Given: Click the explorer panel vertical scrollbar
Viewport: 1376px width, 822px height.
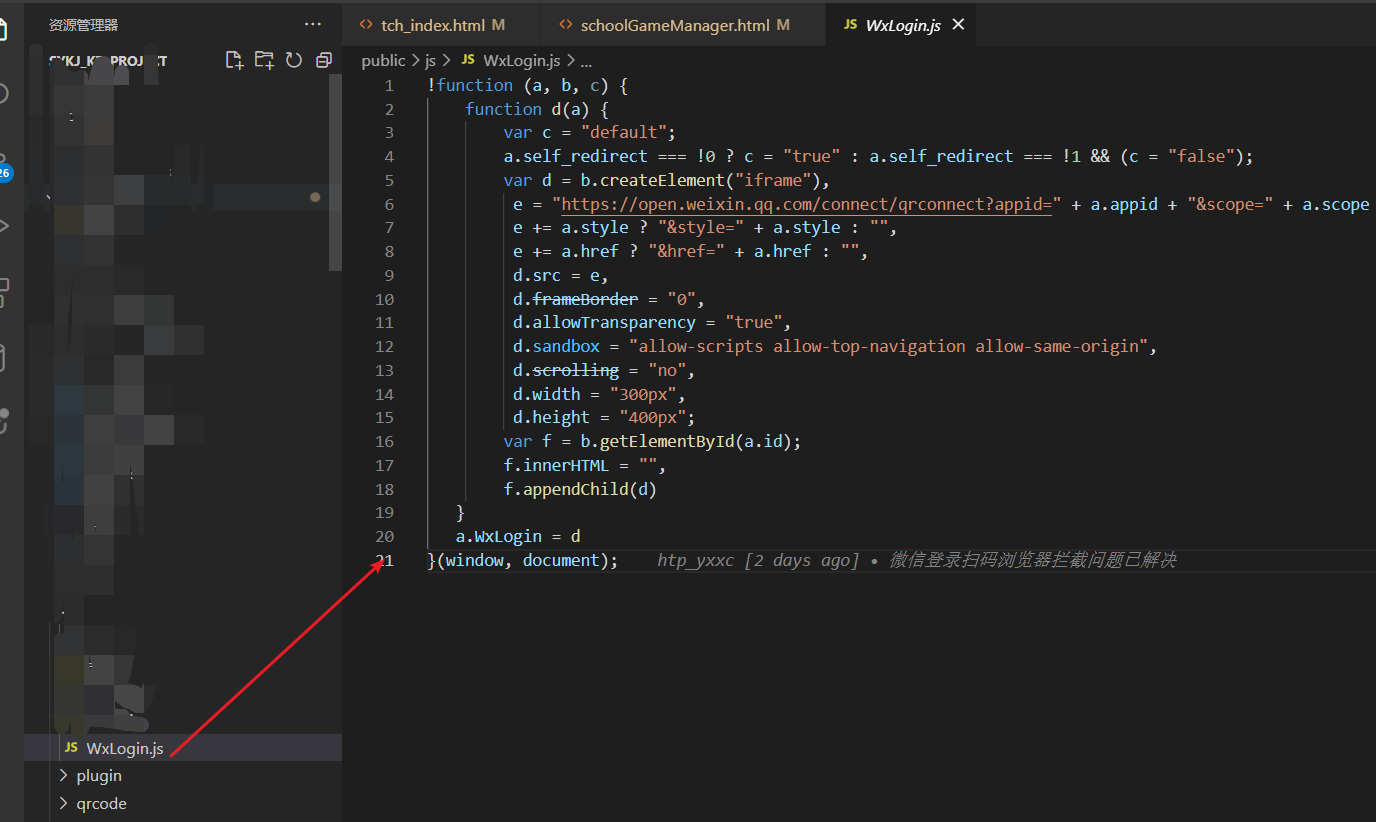Looking at the screenshot, I should click(x=335, y=172).
